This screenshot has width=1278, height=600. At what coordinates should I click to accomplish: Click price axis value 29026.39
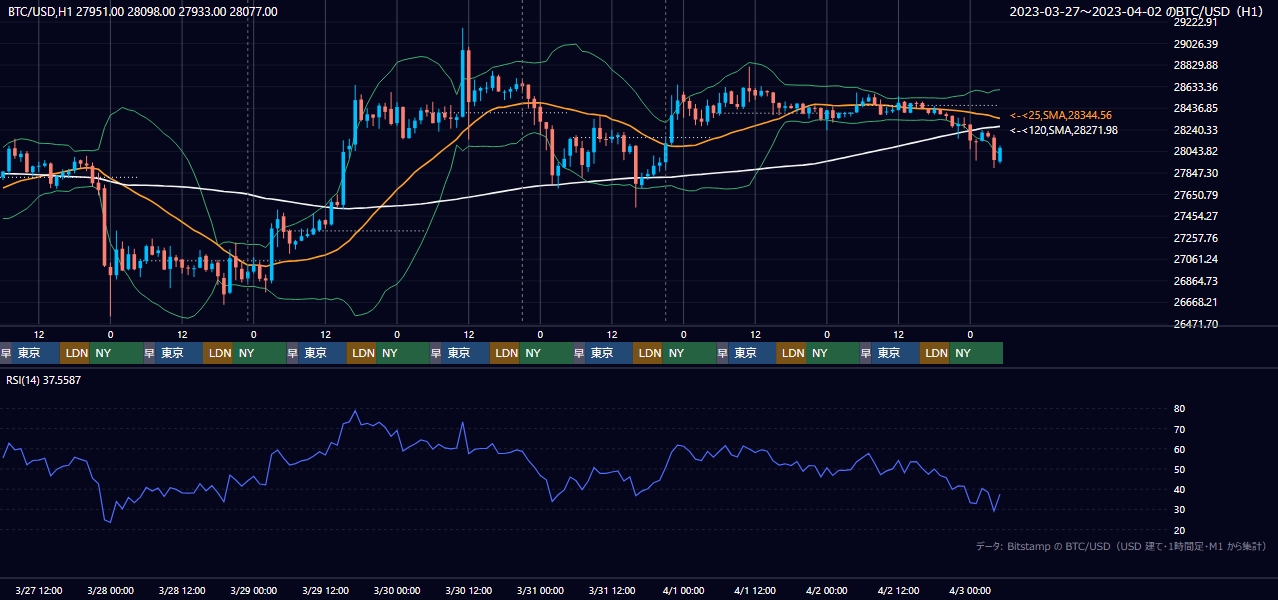[1195, 44]
